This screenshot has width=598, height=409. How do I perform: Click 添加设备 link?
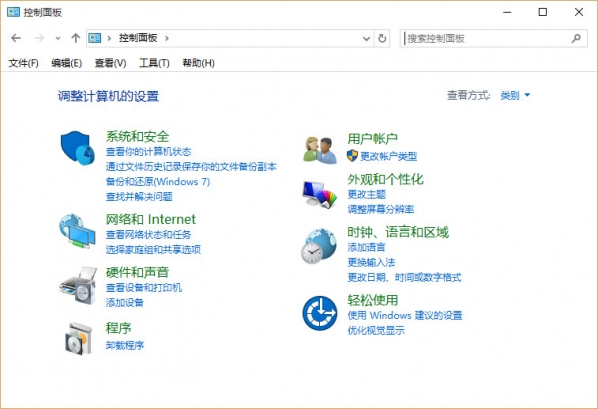click(x=125, y=303)
